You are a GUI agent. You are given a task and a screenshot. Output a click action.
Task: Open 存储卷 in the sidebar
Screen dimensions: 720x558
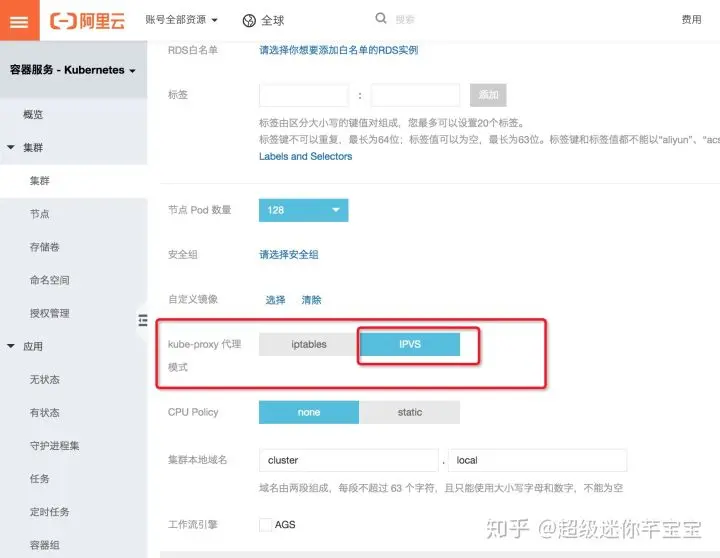tap(45, 247)
